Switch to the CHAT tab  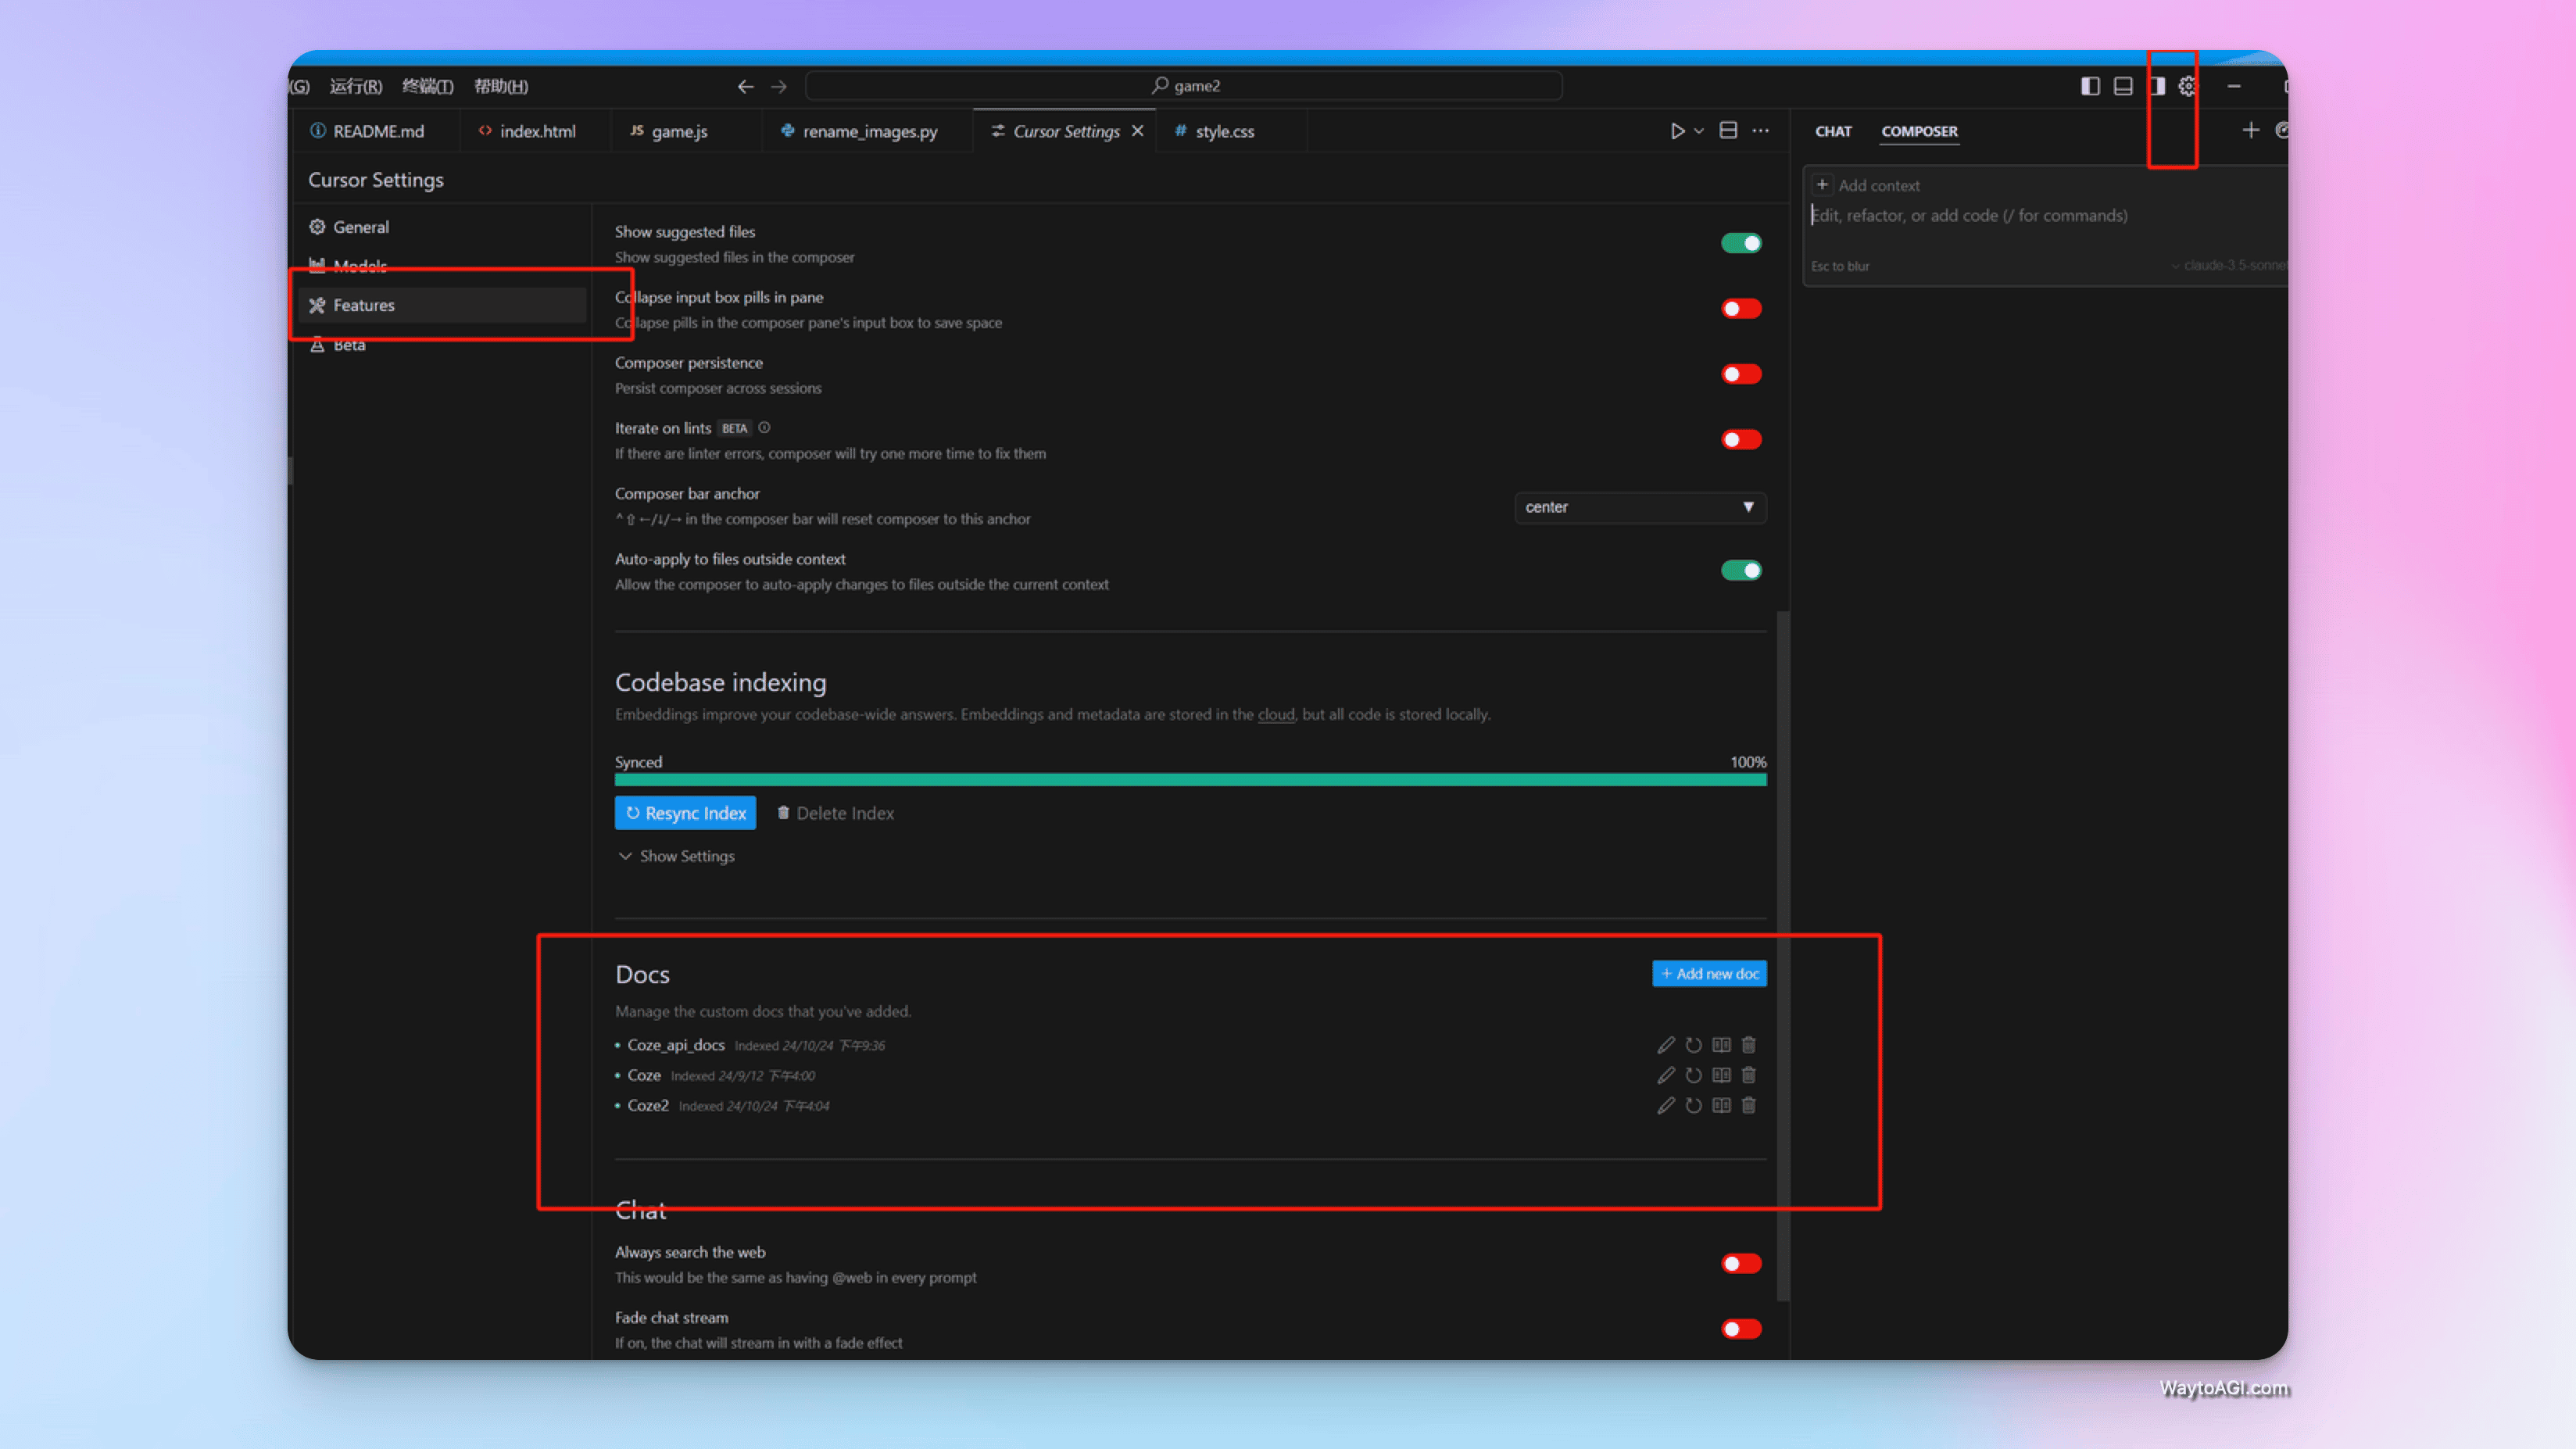[x=1833, y=131]
